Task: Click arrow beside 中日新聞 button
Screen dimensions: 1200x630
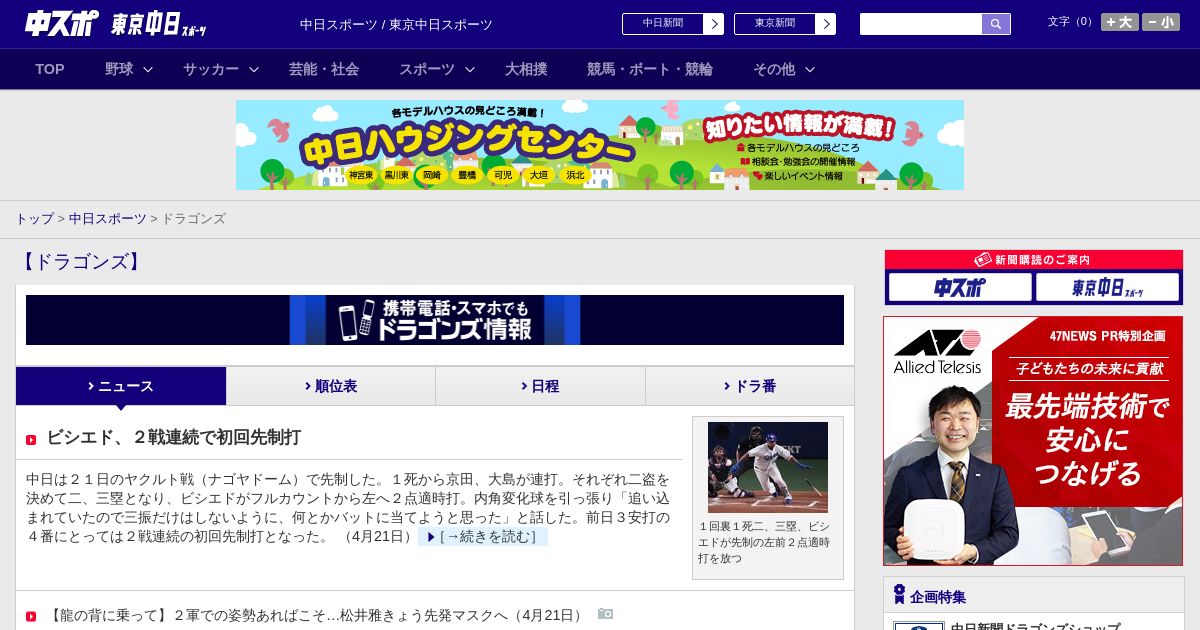Action: 714,24
